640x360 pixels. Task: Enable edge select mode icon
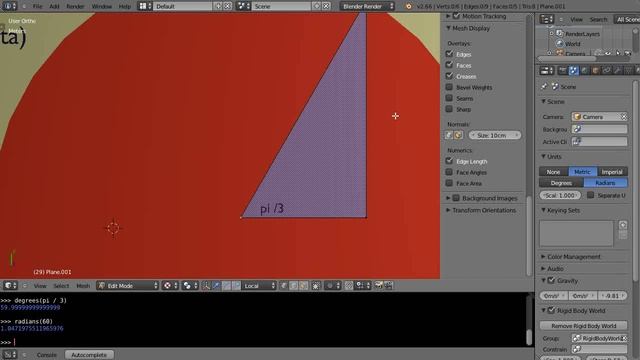coord(293,286)
